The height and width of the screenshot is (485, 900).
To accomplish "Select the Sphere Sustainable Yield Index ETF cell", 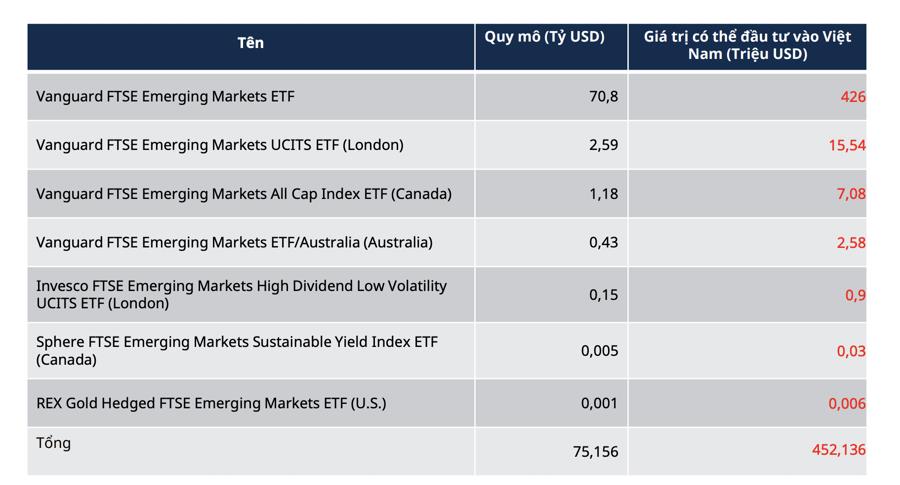I will (x=237, y=350).
